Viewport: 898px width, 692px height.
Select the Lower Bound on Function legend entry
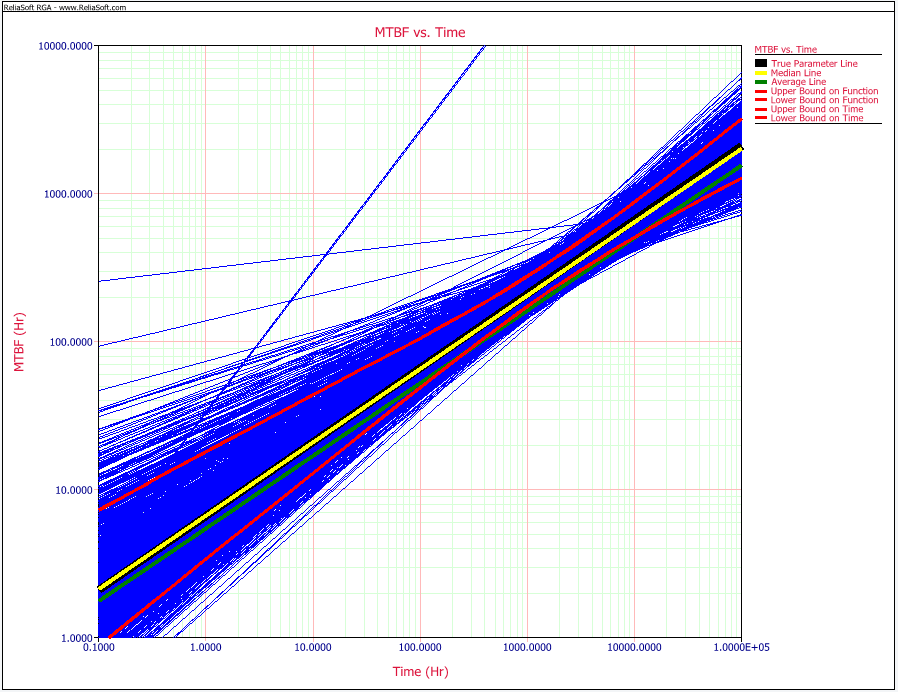(x=824, y=100)
